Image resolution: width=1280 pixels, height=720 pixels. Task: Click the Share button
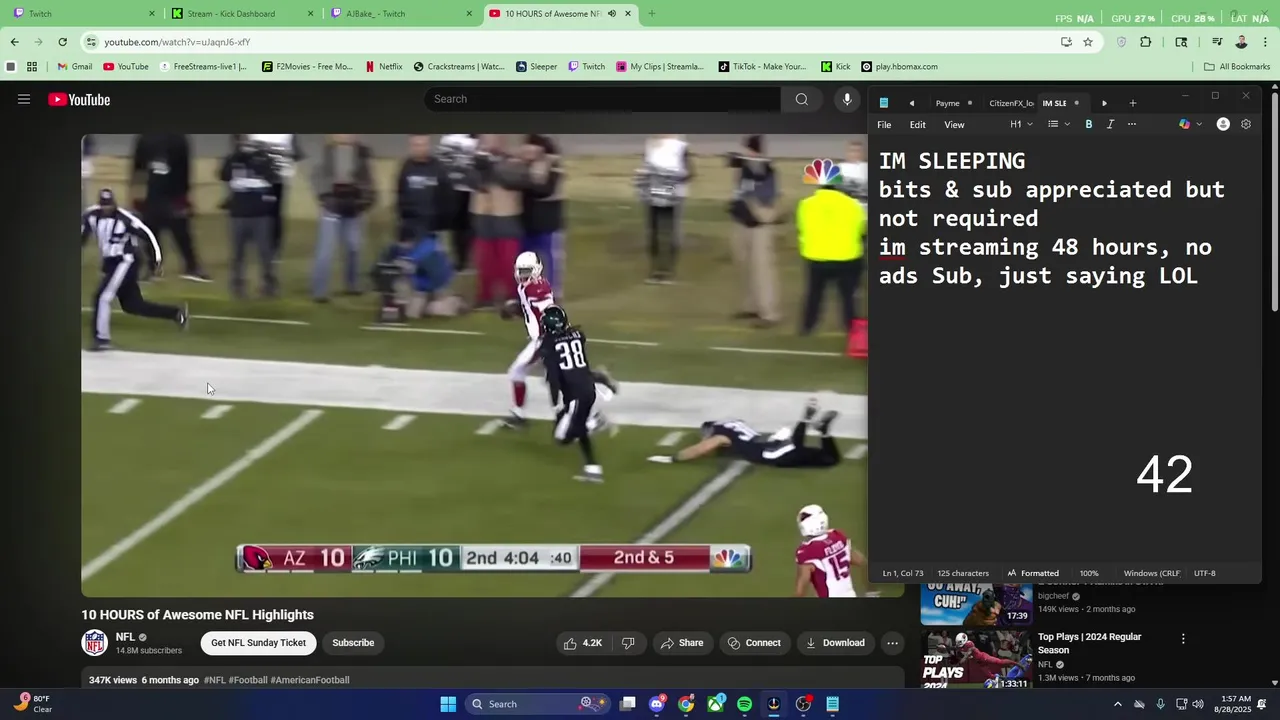coord(681,643)
